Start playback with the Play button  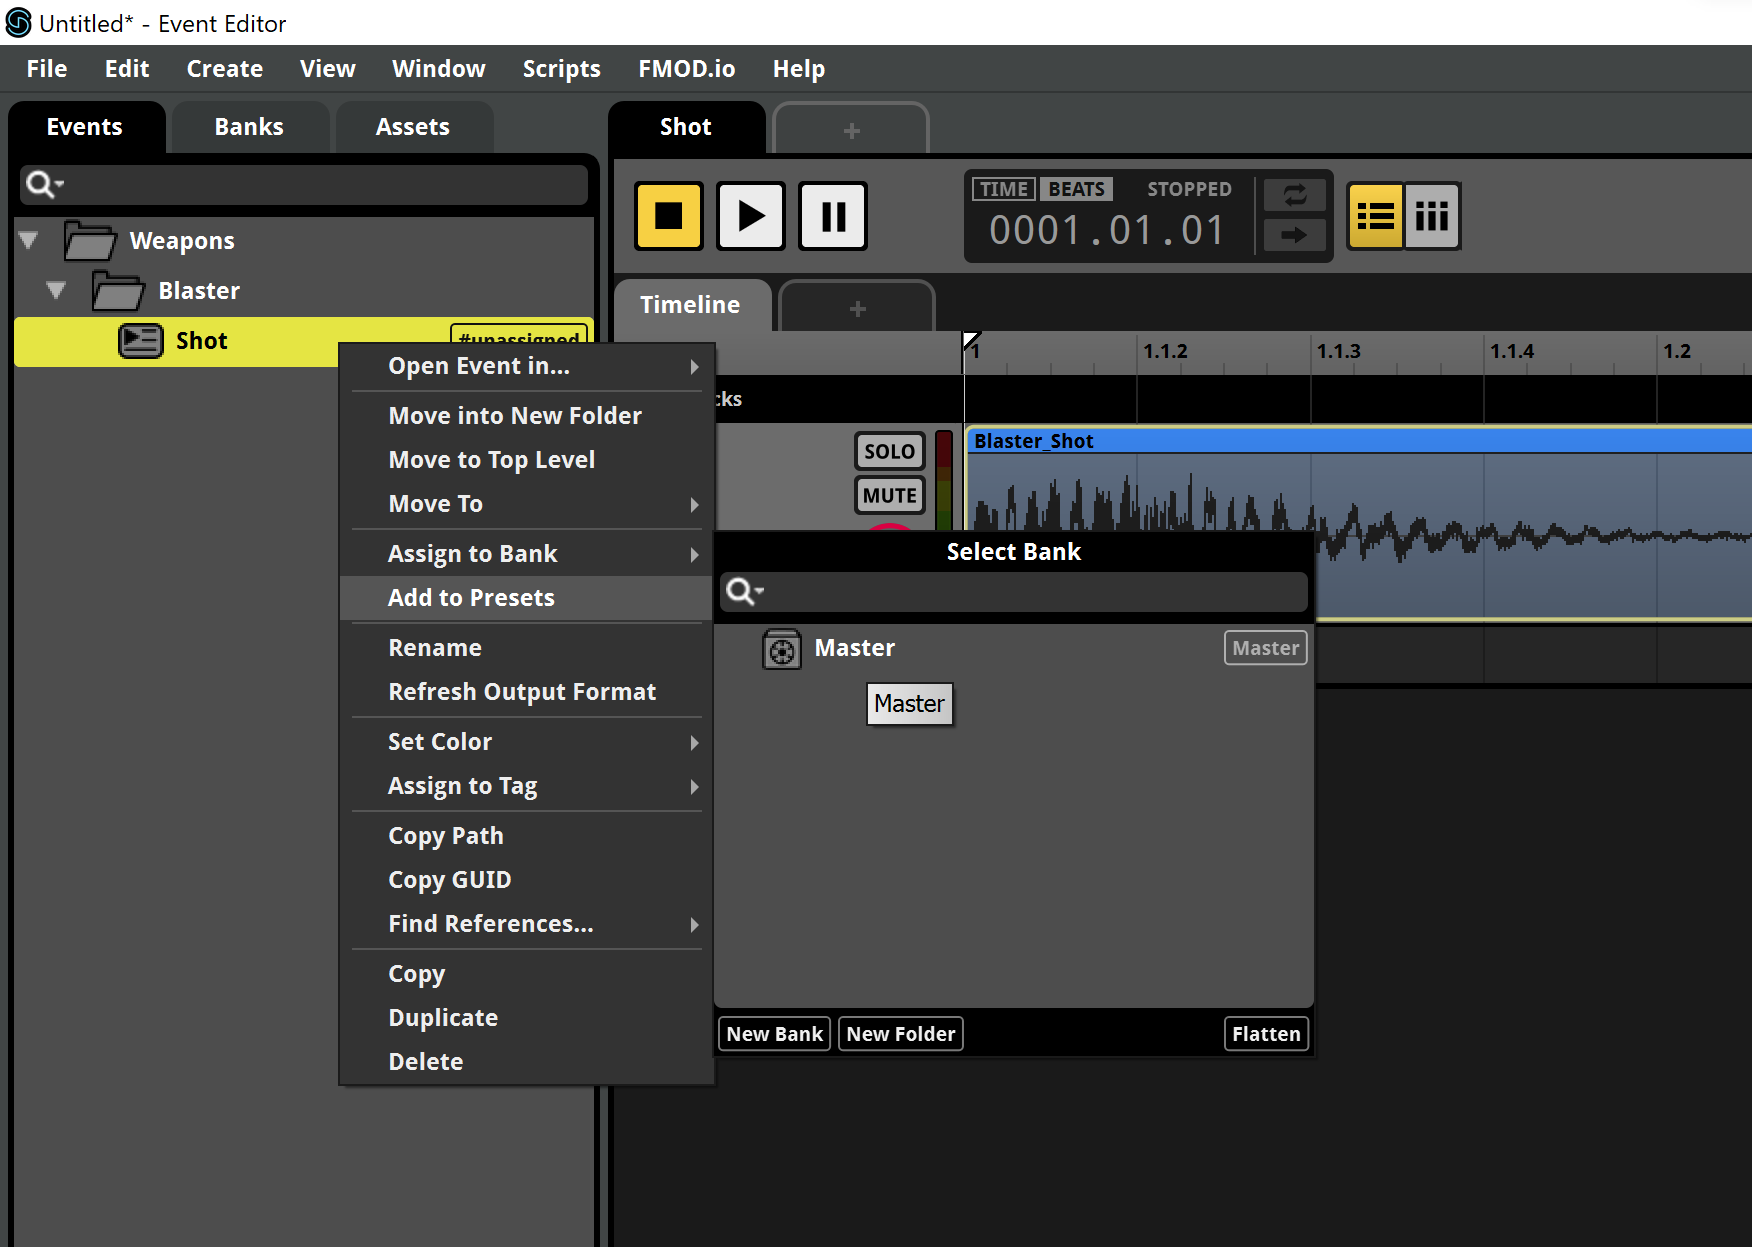751,215
